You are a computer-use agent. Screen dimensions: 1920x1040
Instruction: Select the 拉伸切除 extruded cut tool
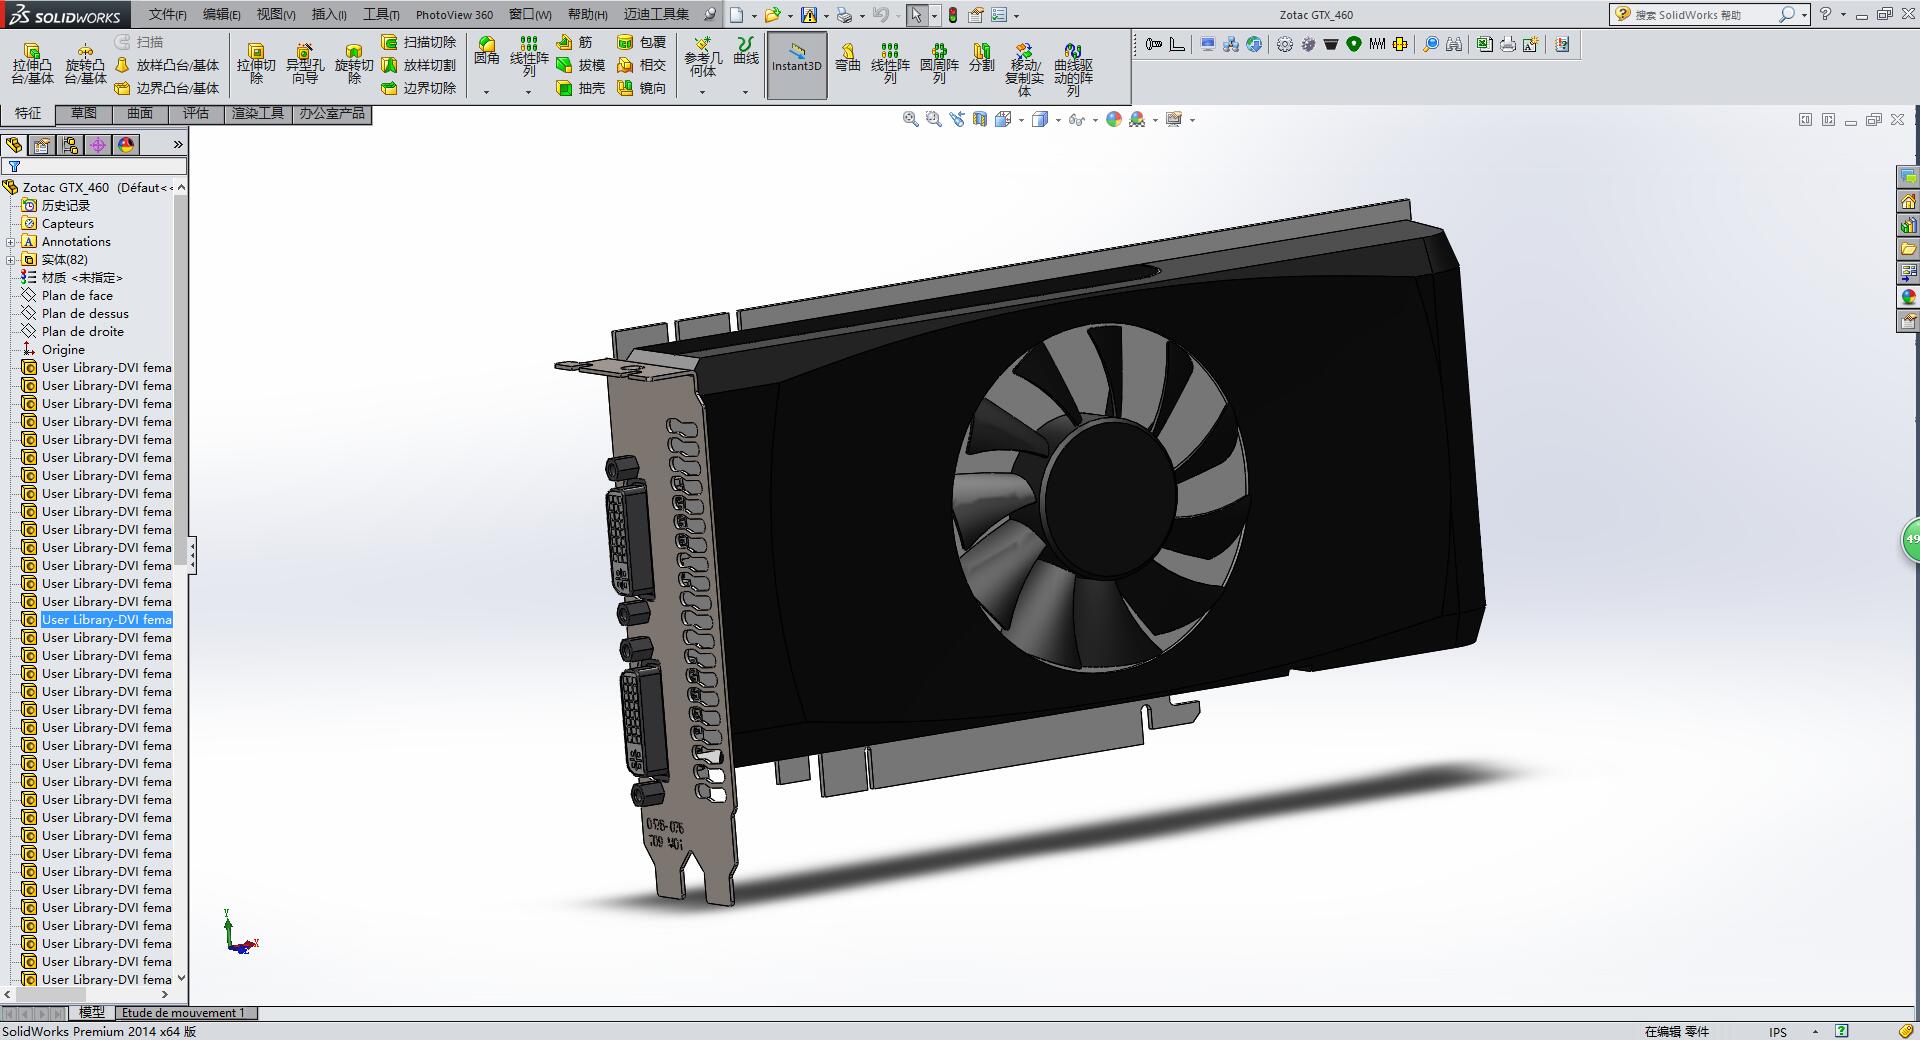(256, 64)
